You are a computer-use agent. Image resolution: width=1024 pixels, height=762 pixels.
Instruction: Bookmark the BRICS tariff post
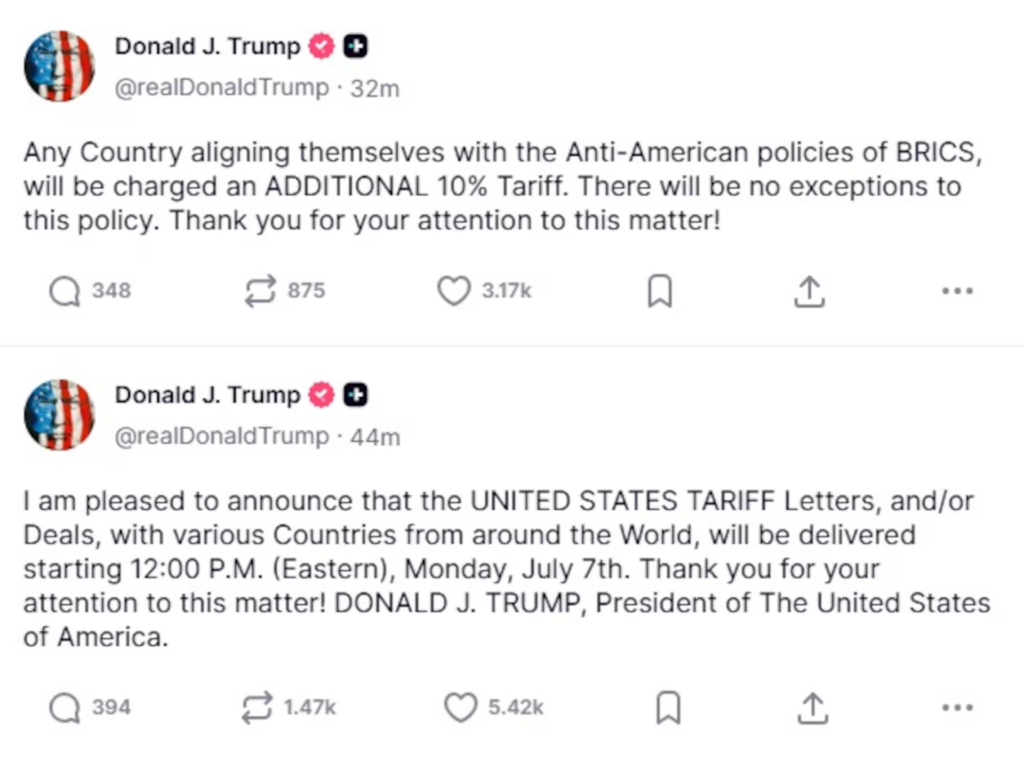[x=660, y=292]
